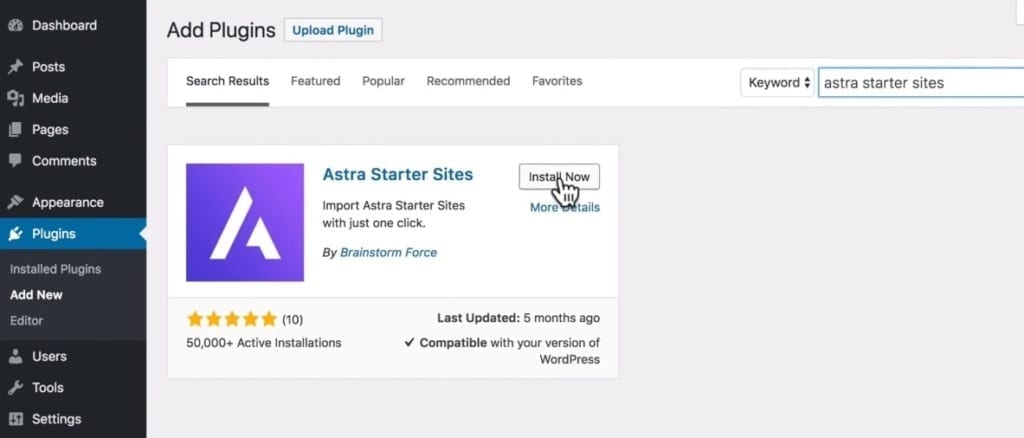The height and width of the screenshot is (438, 1024).
Task: Open Installed Plugins submenu item
Action: pos(56,269)
